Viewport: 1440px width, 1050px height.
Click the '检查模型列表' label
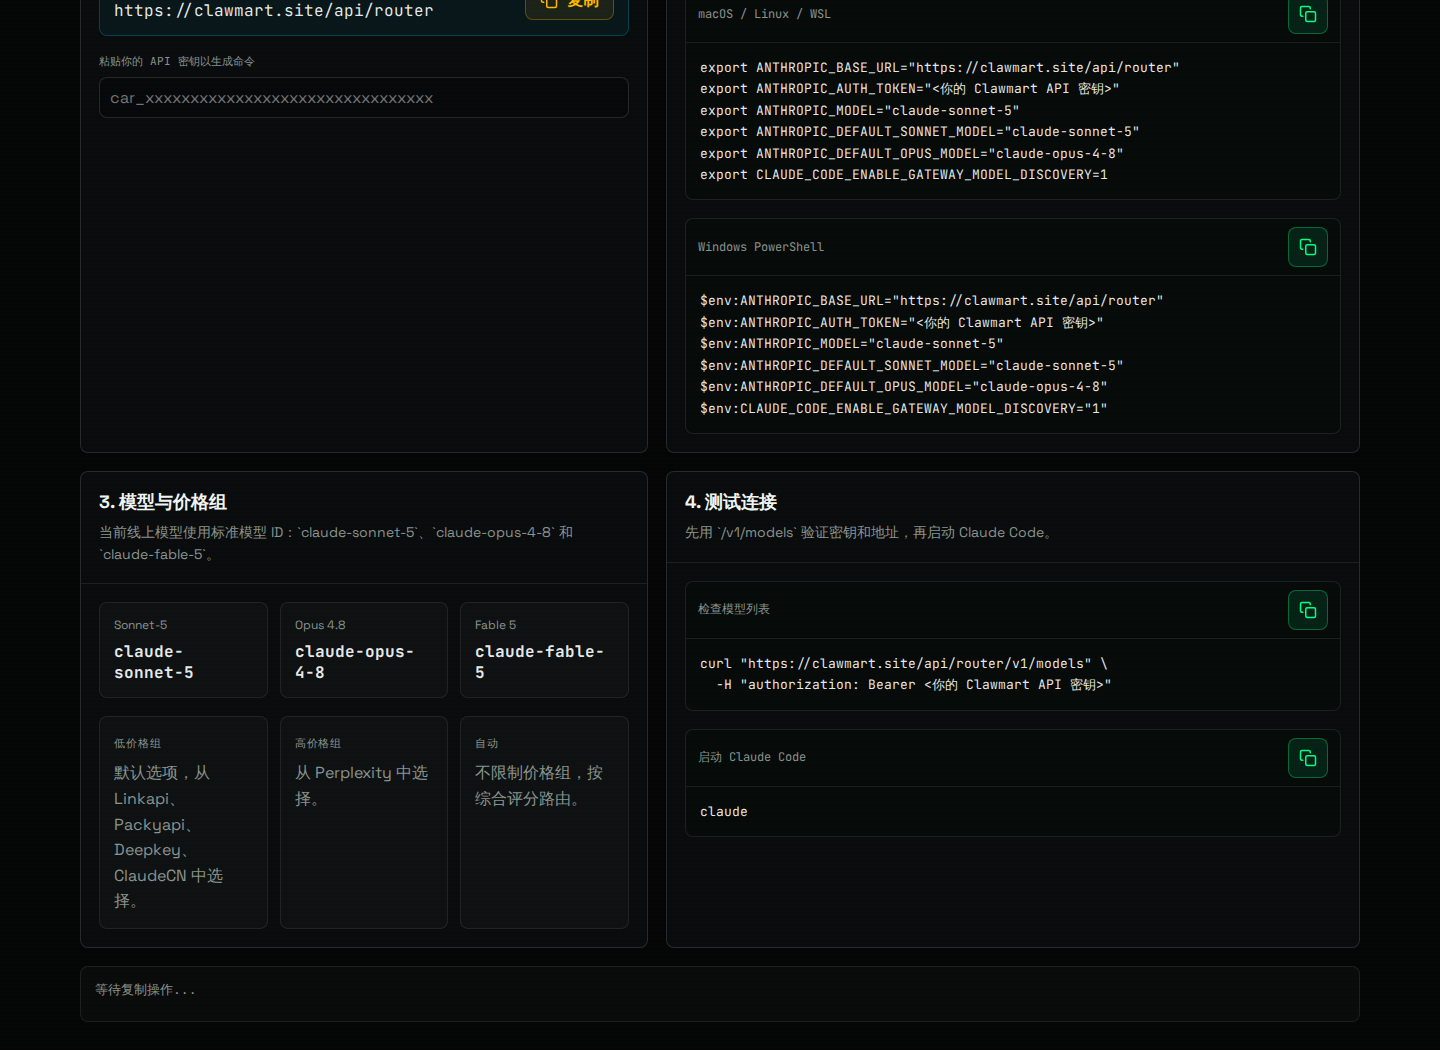(734, 609)
